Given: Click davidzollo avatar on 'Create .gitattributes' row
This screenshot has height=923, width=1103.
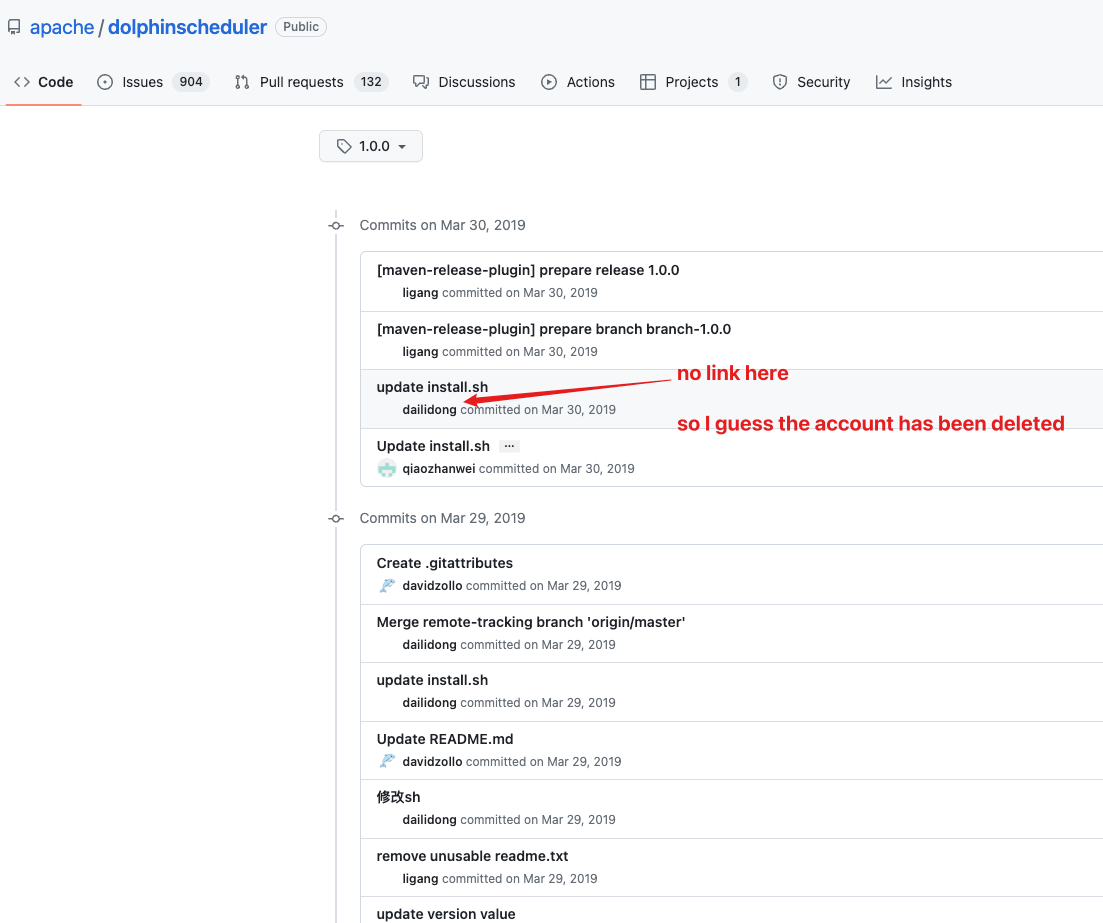Looking at the screenshot, I should tap(387, 585).
